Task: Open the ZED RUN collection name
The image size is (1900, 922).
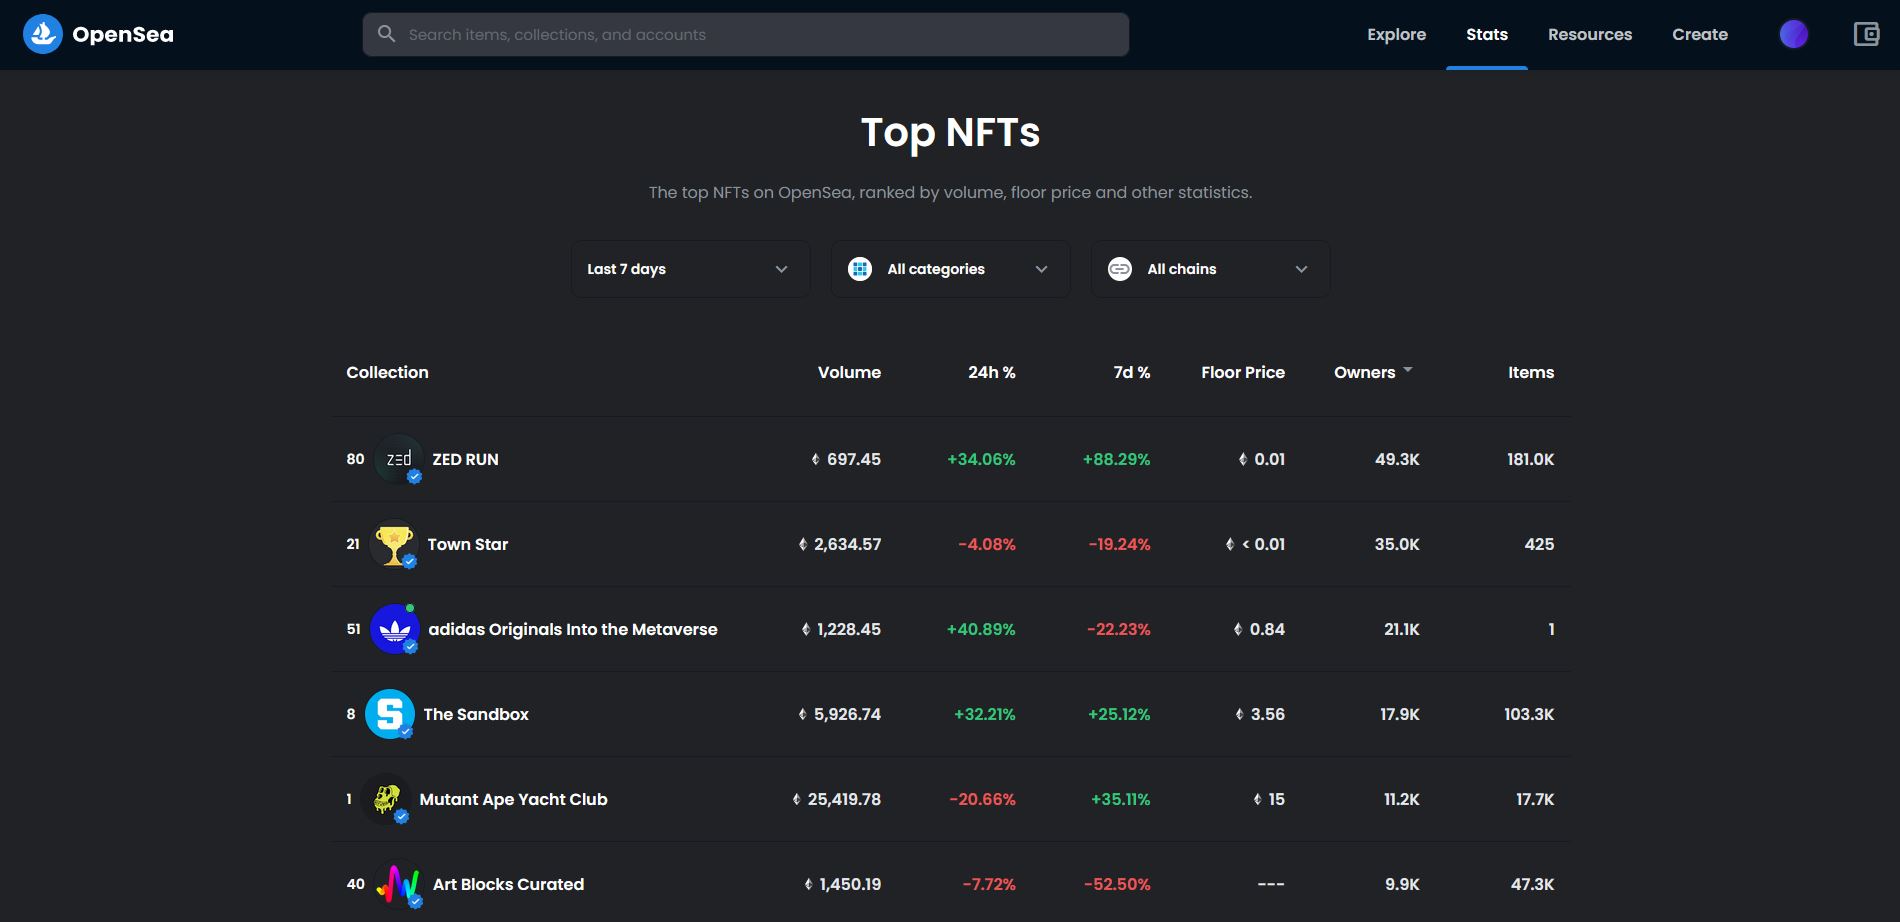Action: click(x=465, y=459)
